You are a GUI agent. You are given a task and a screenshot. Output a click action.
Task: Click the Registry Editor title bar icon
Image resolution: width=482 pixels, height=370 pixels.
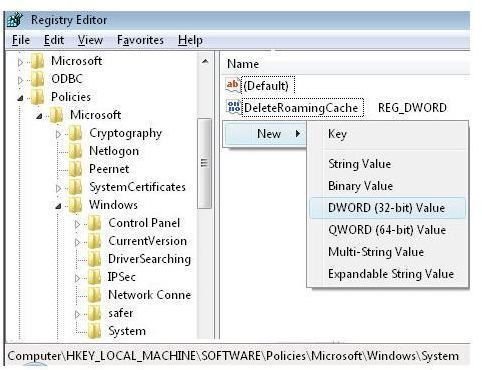15,20
